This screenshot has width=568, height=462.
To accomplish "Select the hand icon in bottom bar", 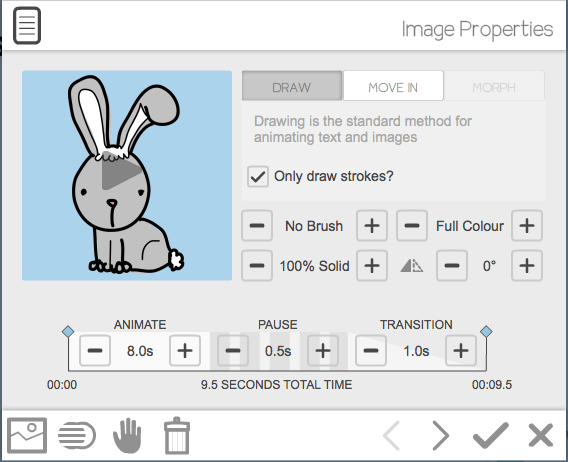I will click(x=127, y=435).
